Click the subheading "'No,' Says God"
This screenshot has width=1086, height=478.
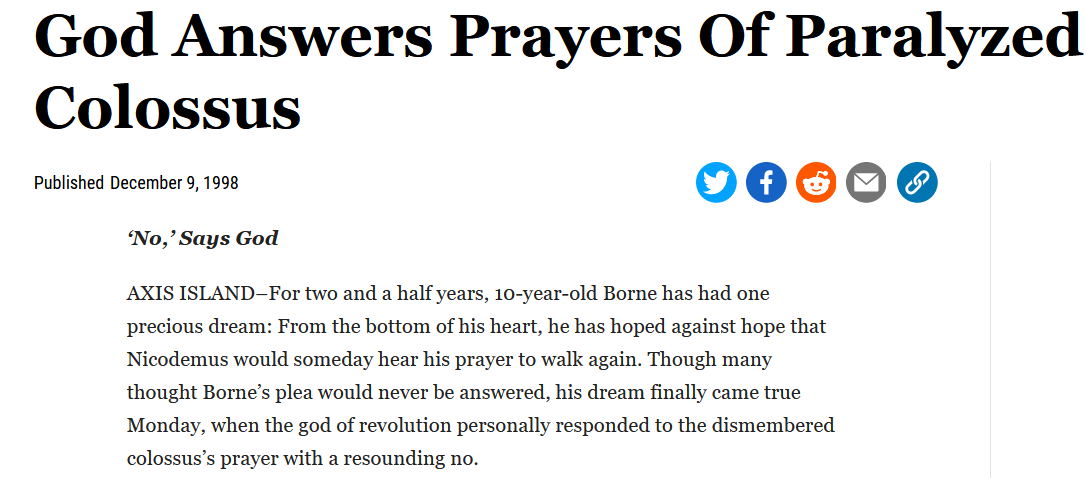tap(202, 238)
